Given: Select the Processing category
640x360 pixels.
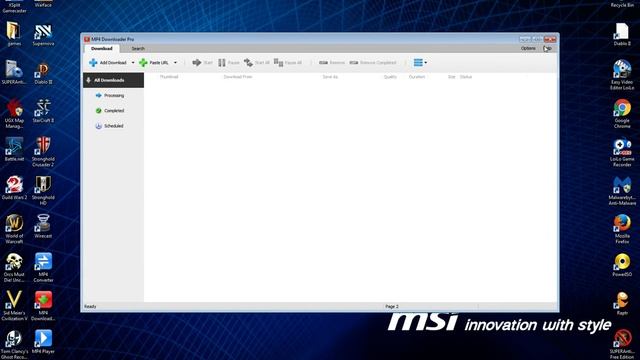Looking at the screenshot, I should (113, 96).
